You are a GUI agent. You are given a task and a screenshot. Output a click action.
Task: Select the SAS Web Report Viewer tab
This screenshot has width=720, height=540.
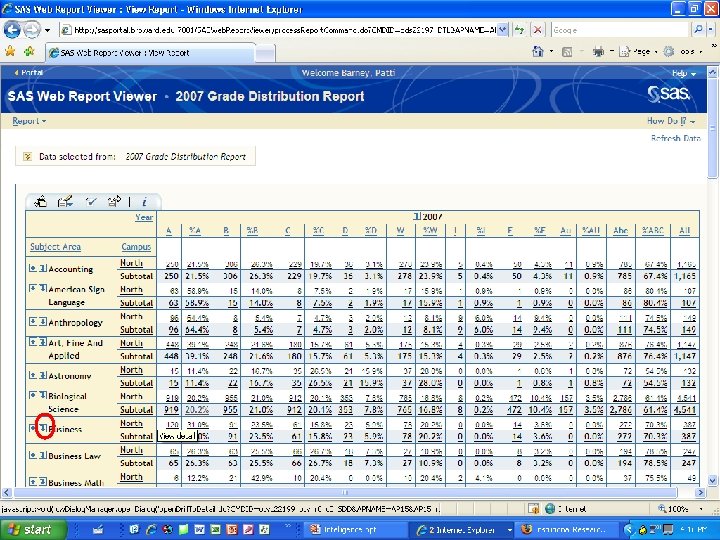151,53
